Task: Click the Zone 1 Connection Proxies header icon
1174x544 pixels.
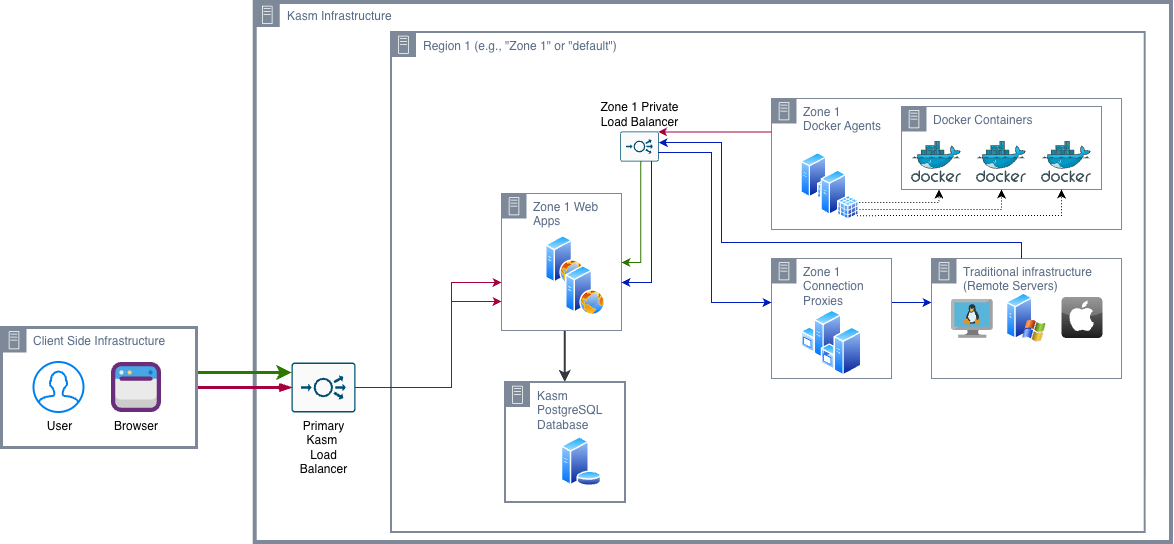Action: [784, 272]
